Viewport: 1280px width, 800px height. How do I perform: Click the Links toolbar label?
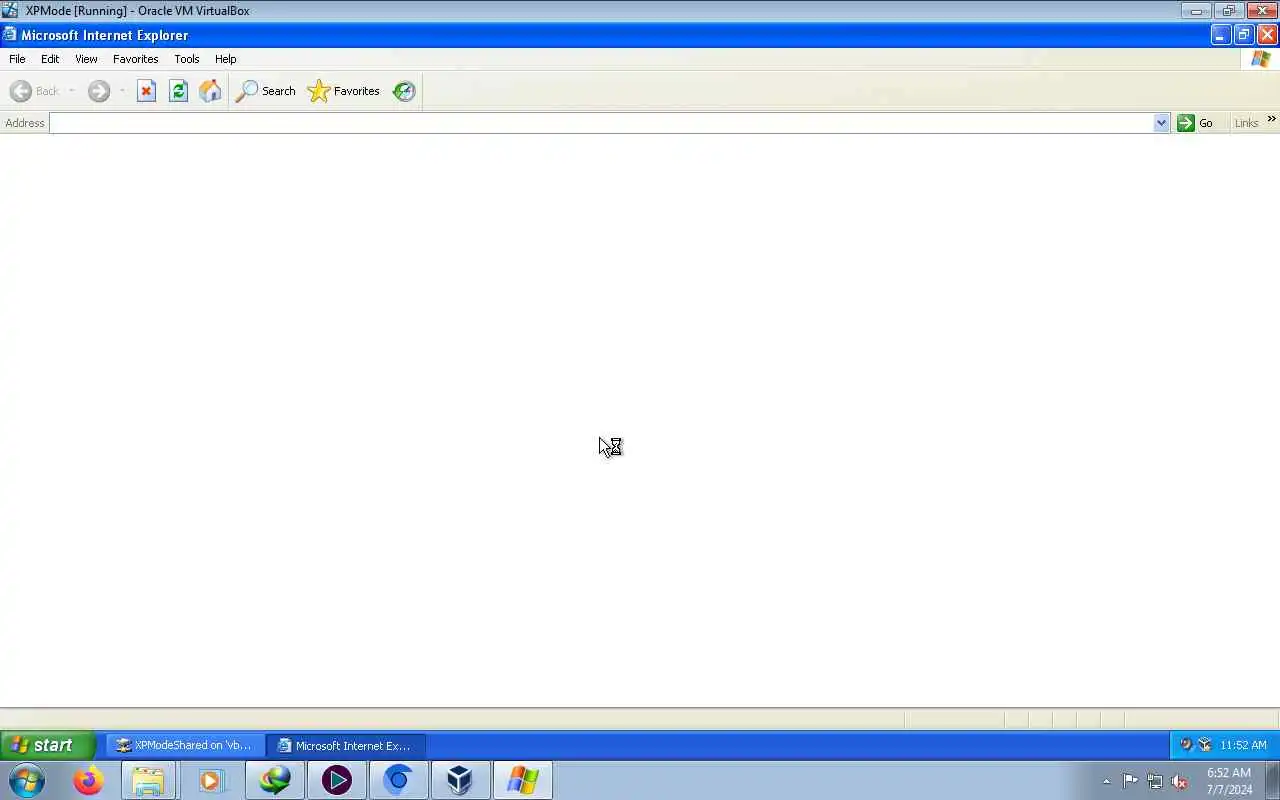[x=1246, y=123]
